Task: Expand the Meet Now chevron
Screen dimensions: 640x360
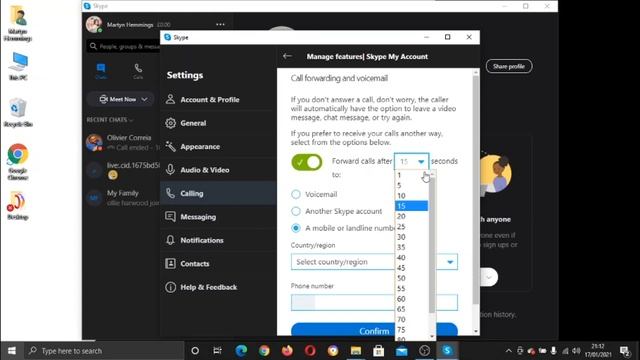Action: (144, 99)
